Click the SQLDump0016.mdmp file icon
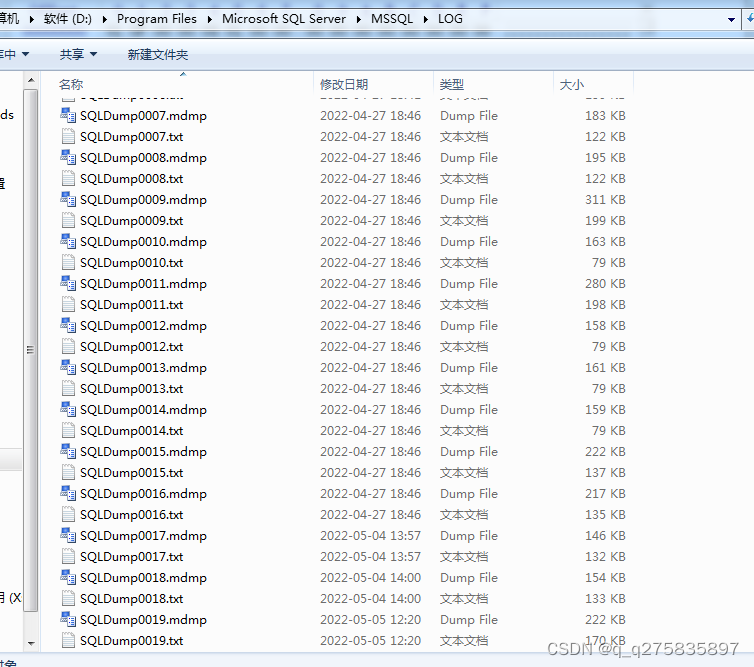The width and height of the screenshot is (754, 667). (x=68, y=493)
